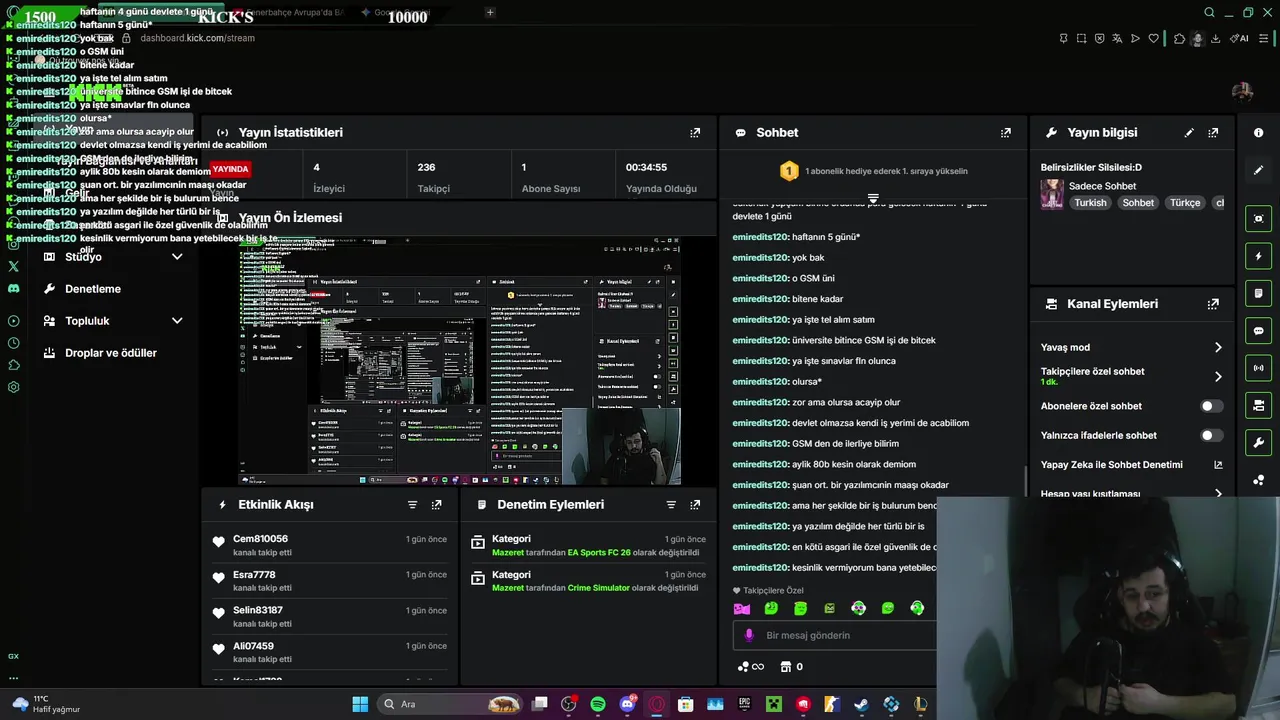Open the Discord sidebar shortcut
1280x720 pixels.
13,288
